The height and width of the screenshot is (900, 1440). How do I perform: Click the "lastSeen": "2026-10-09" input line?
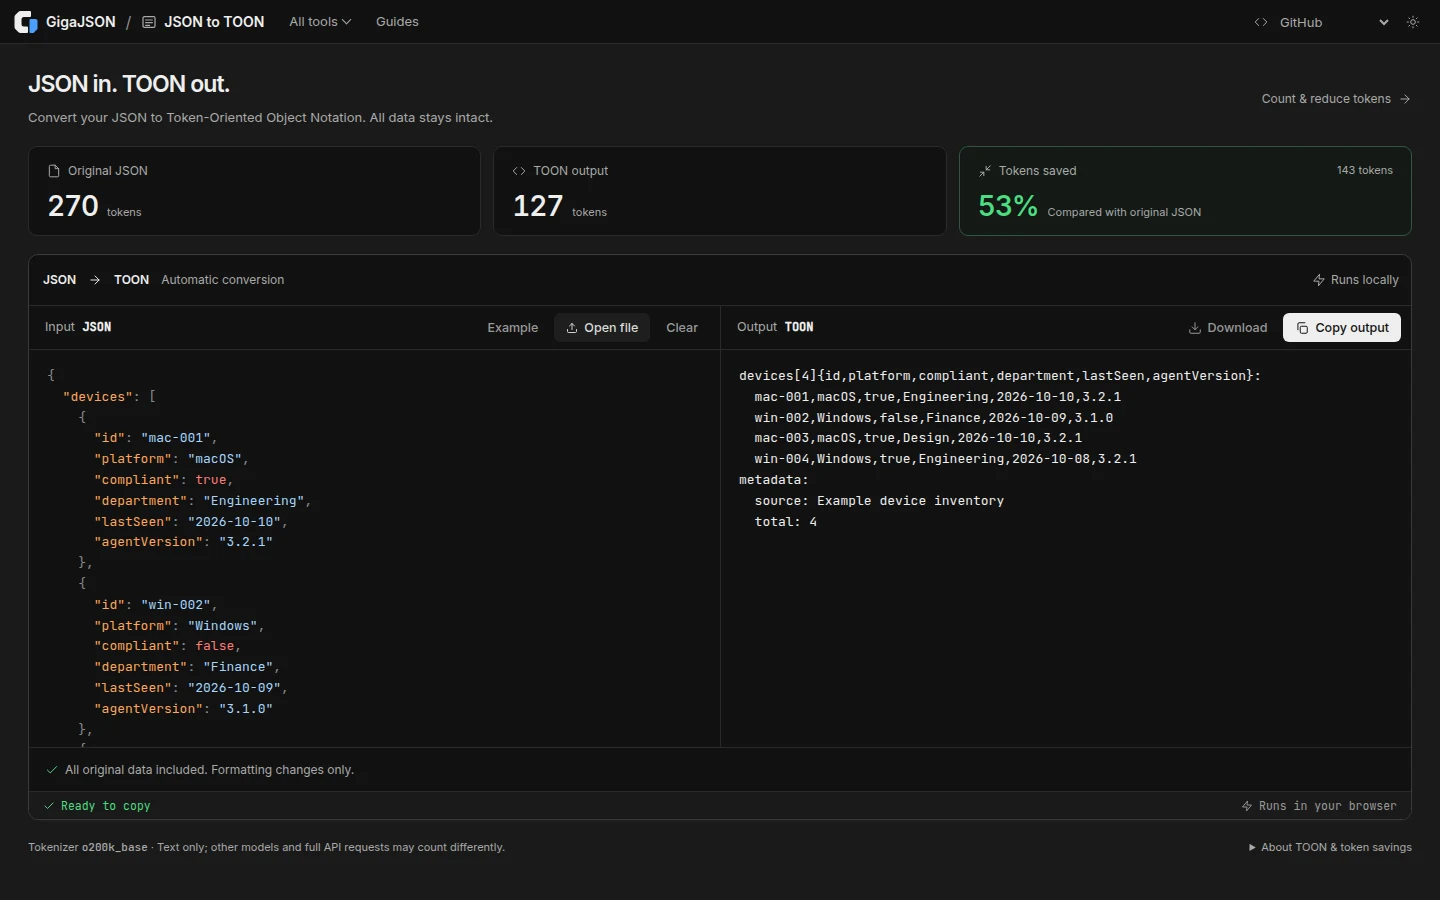point(191,688)
